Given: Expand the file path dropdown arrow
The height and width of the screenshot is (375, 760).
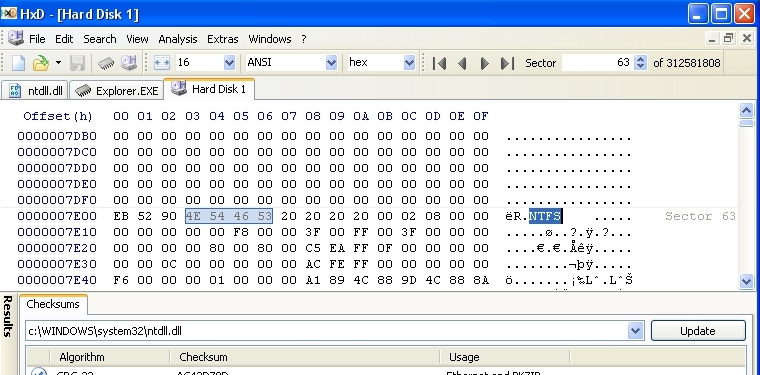Looking at the screenshot, I should click(x=635, y=331).
